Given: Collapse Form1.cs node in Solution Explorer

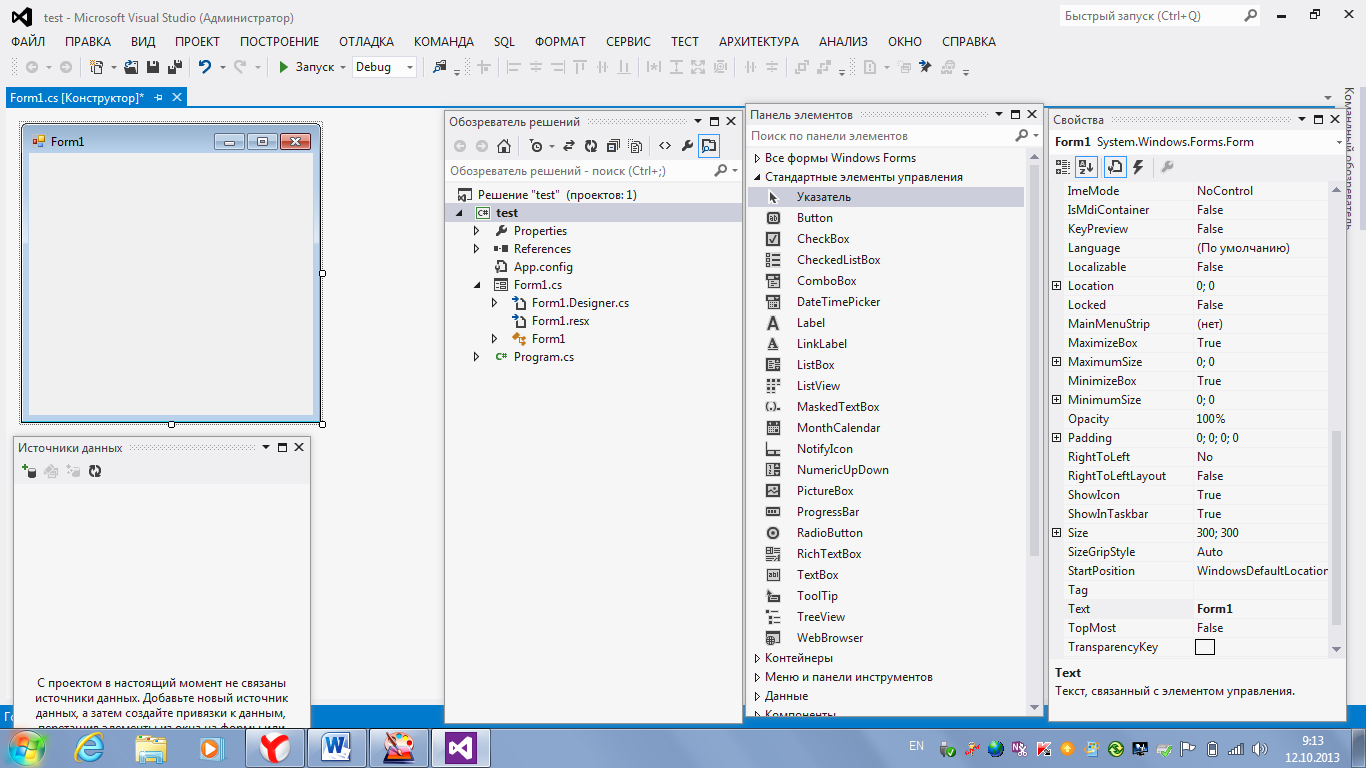Looking at the screenshot, I should click(477, 285).
